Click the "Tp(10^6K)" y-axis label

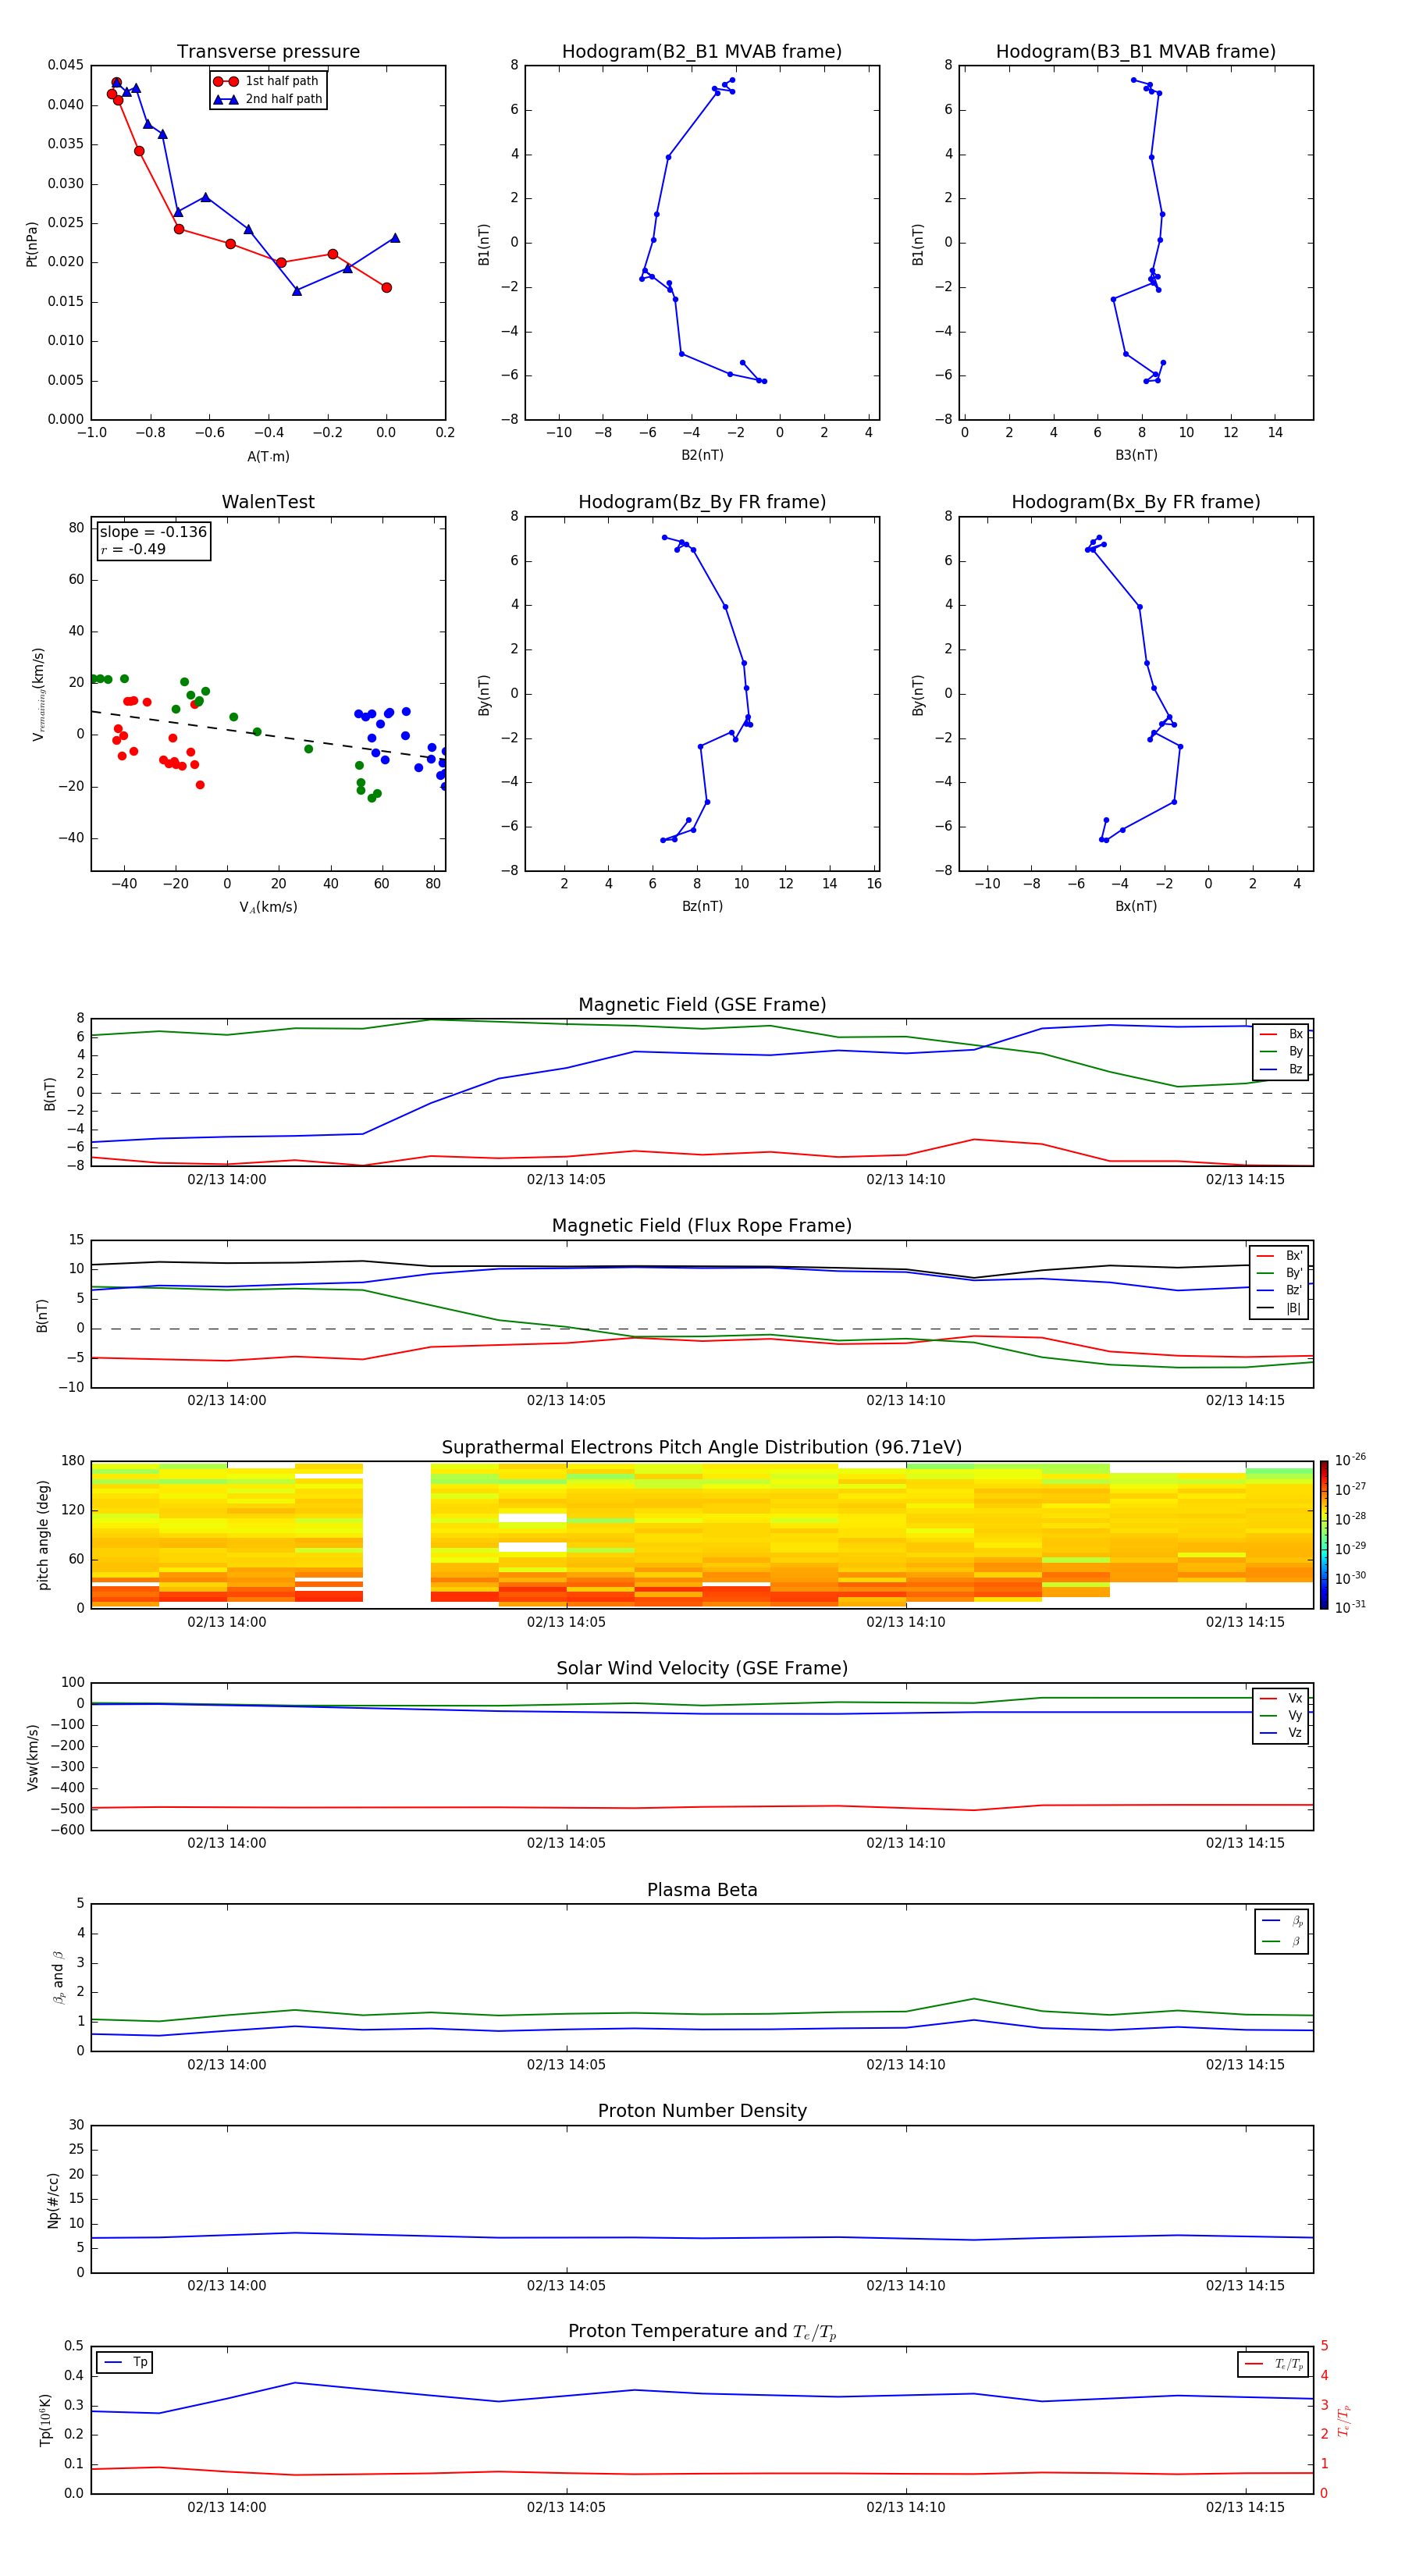pyautogui.click(x=45, y=2421)
